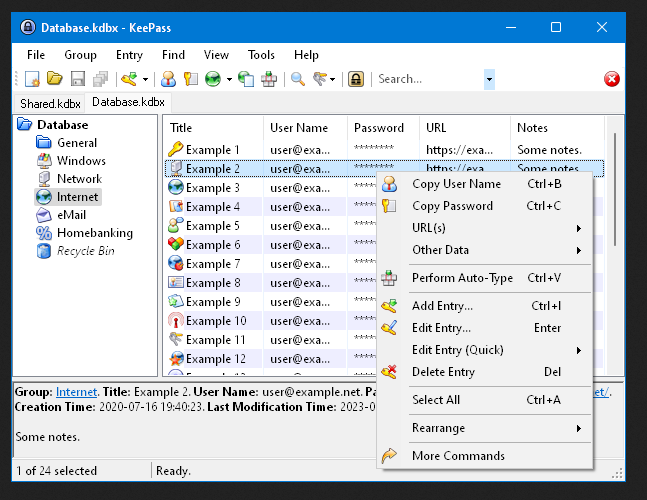Click into the Search field
The height and width of the screenshot is (500, 647).
(429, 79)
